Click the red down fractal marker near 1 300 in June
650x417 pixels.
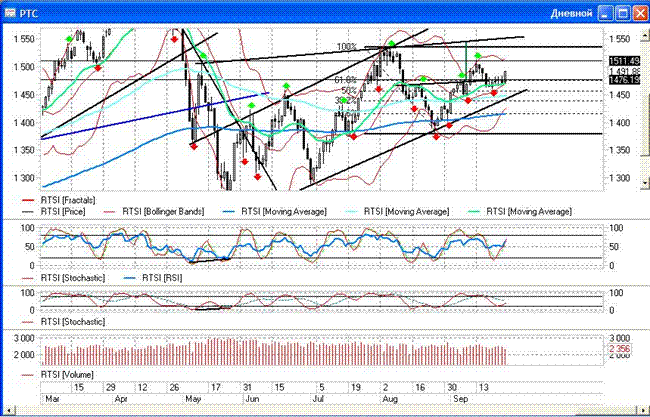(x=258, y=177)
